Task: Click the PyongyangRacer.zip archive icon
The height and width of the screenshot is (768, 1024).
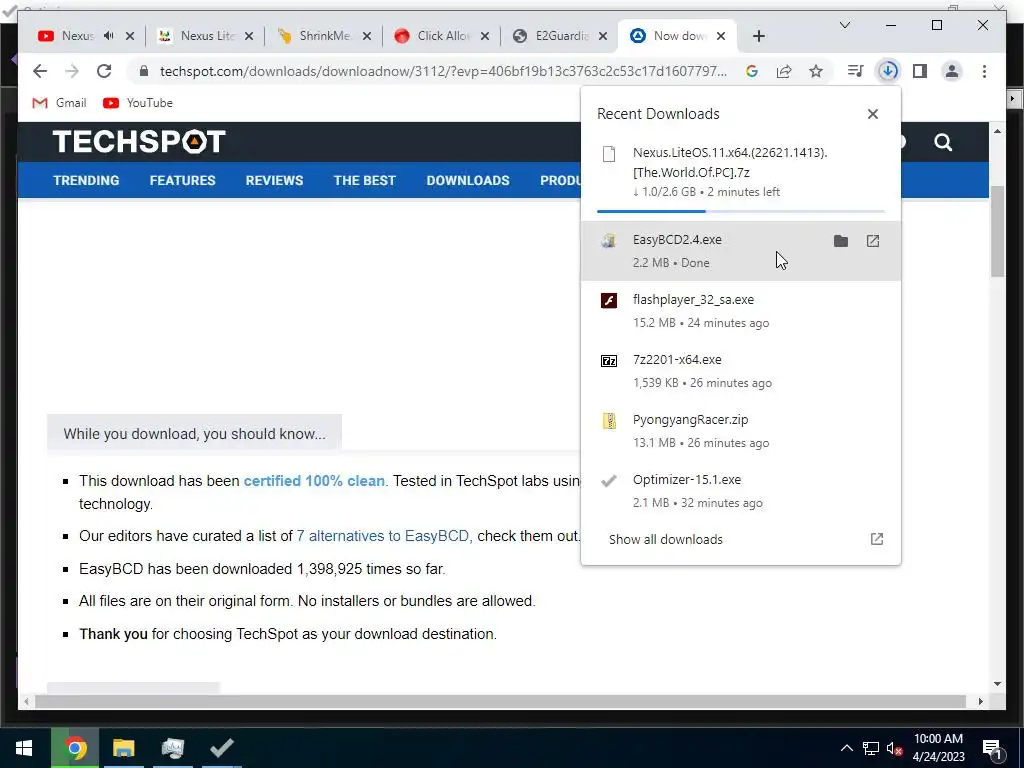Action: [609, 421]
